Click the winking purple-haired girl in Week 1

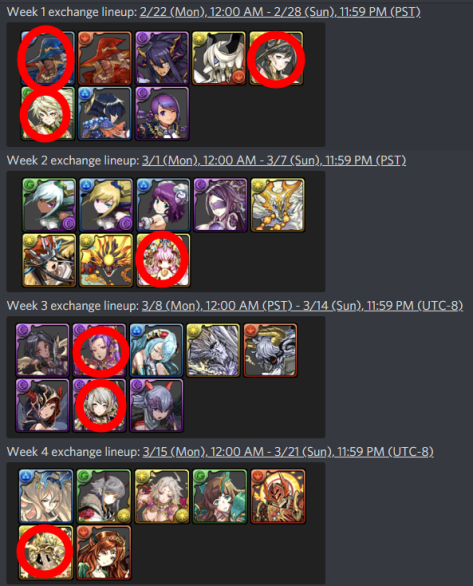[x=162, y=114]
